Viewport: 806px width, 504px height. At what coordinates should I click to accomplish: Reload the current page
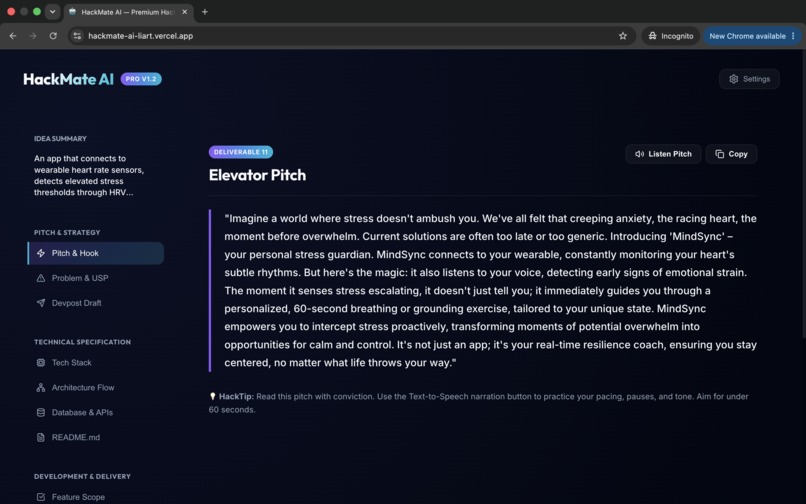53,36
